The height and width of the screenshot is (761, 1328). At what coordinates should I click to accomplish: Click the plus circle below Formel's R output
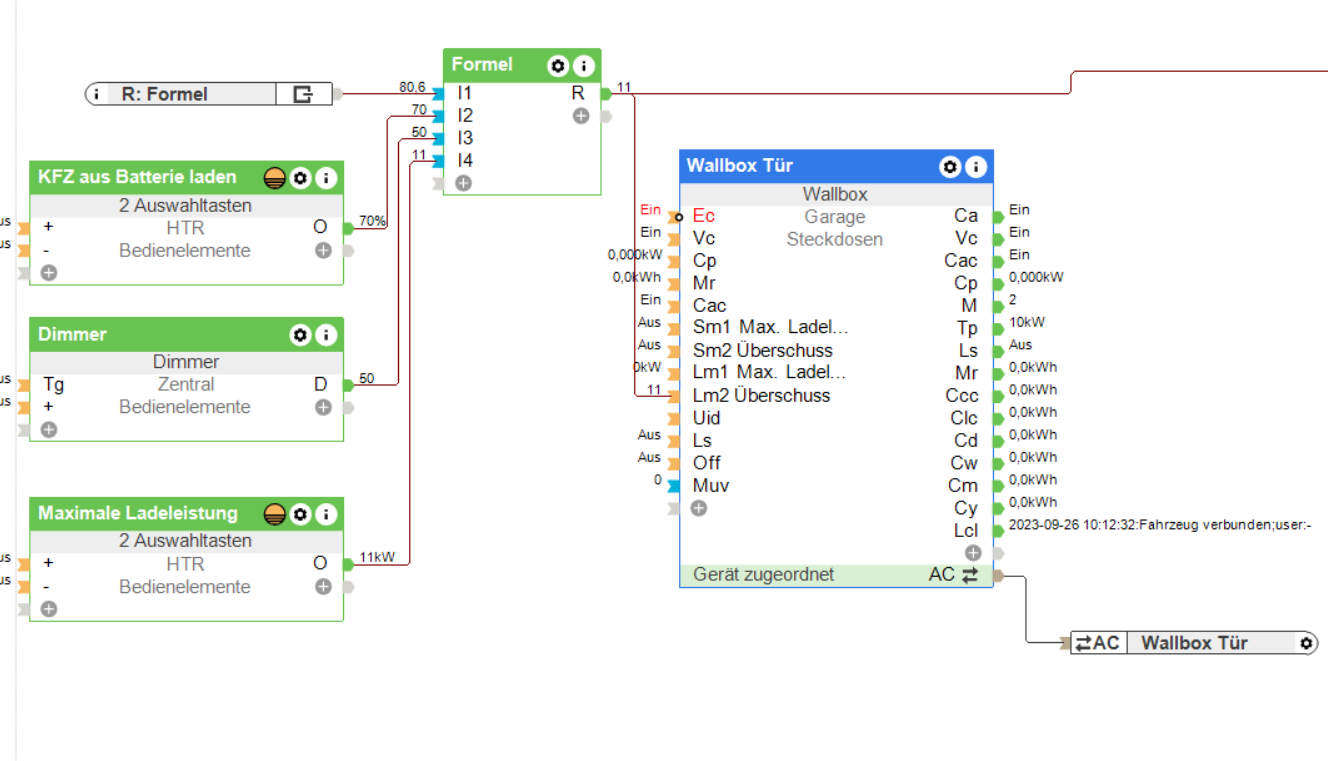(x=581, y=116)
